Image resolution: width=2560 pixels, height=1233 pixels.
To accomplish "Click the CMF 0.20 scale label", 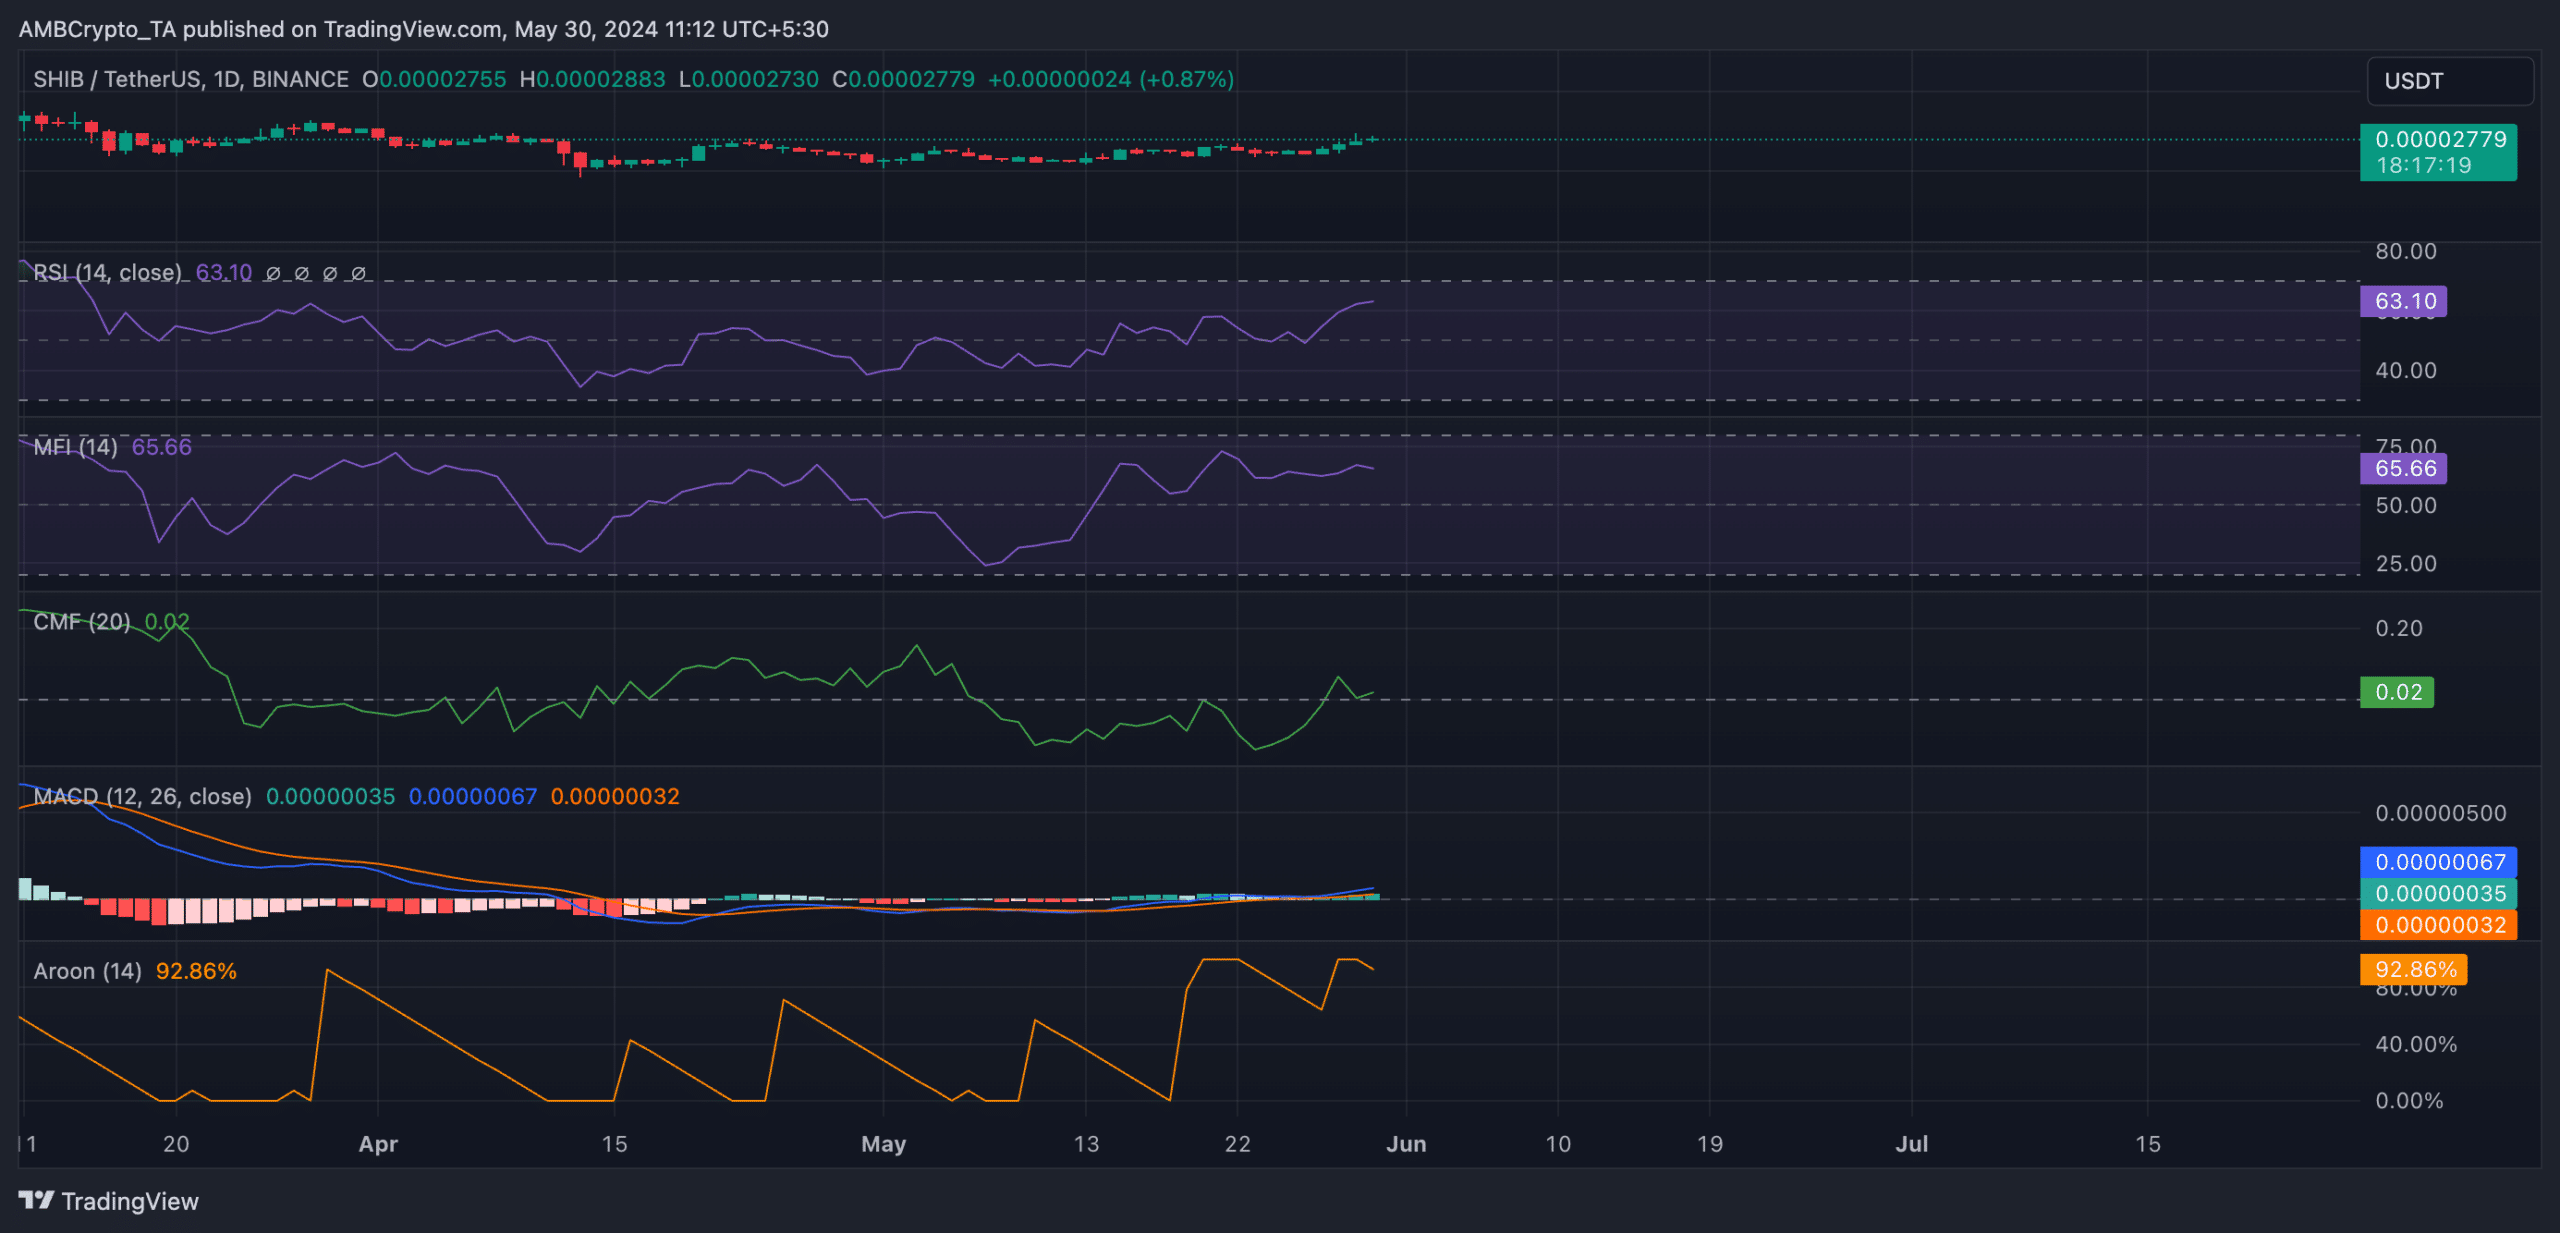I will (x=2399, y=628).
